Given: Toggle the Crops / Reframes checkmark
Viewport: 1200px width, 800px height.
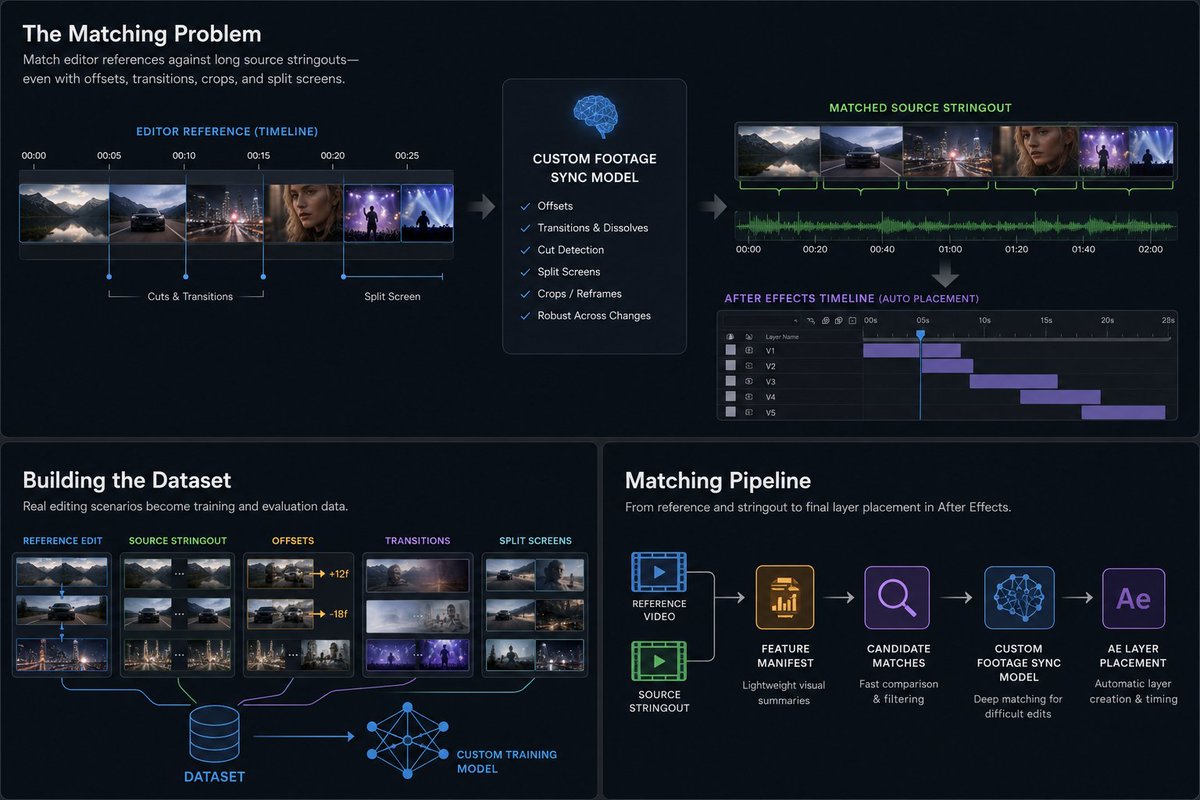Looking at the screenshot, I should pos(526,294).
